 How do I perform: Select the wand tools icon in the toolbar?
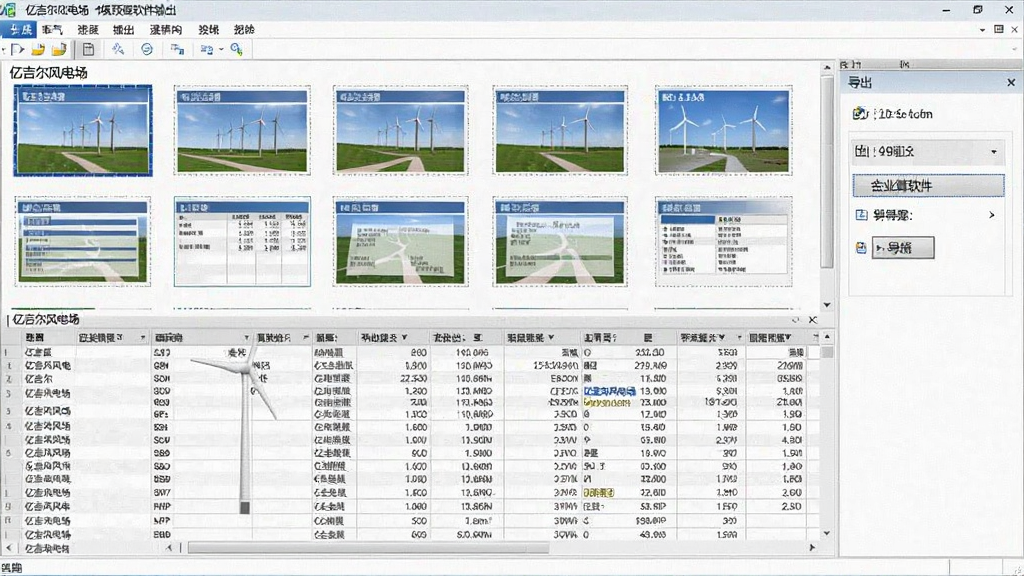(x=118, y=49)
